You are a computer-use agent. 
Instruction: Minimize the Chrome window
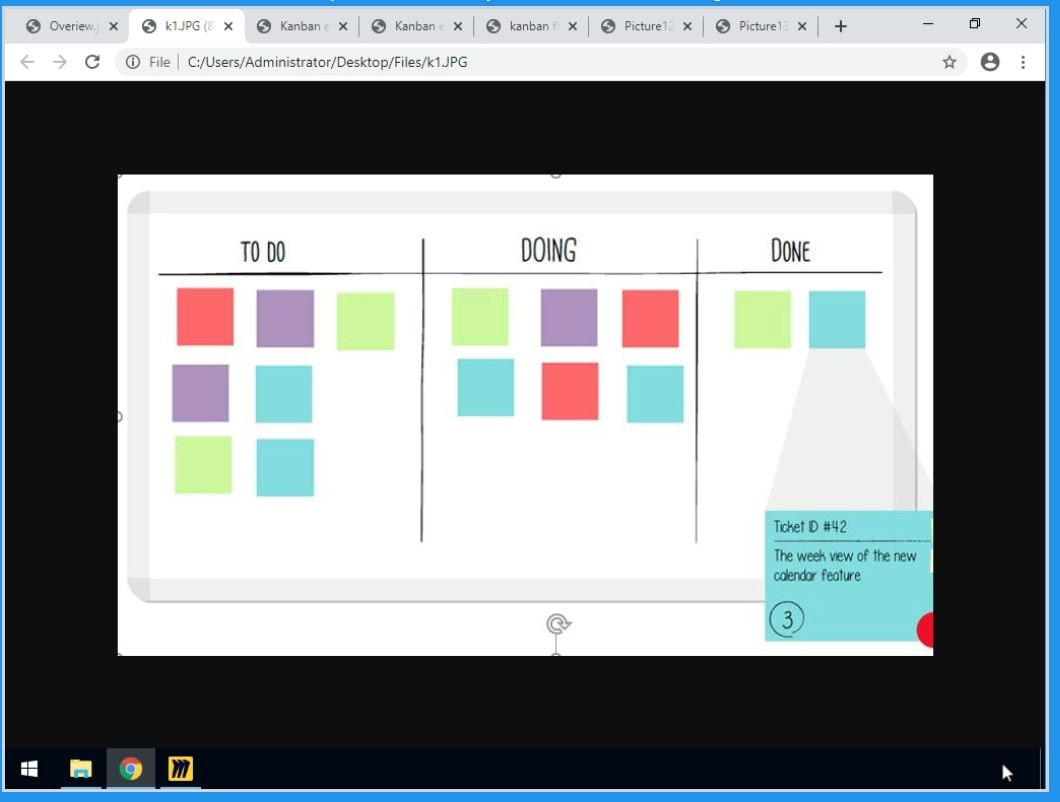(928, 24)
